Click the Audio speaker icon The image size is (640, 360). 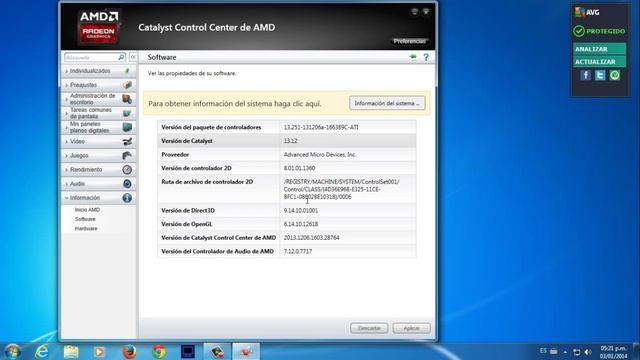pyautogui.click(x=127, y=184)
